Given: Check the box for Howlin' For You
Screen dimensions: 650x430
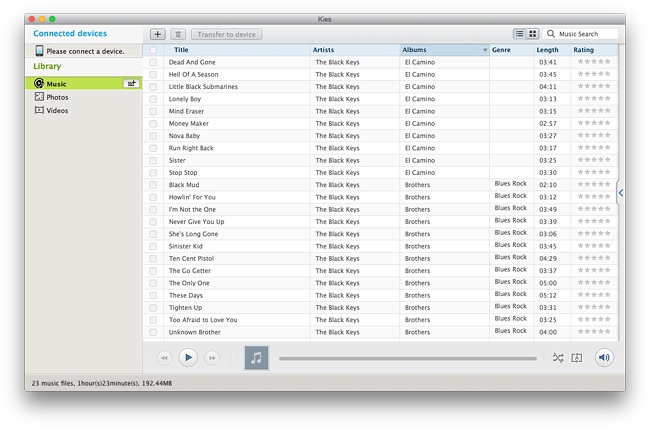Looking at the screenshot, I should click(153, 197).
